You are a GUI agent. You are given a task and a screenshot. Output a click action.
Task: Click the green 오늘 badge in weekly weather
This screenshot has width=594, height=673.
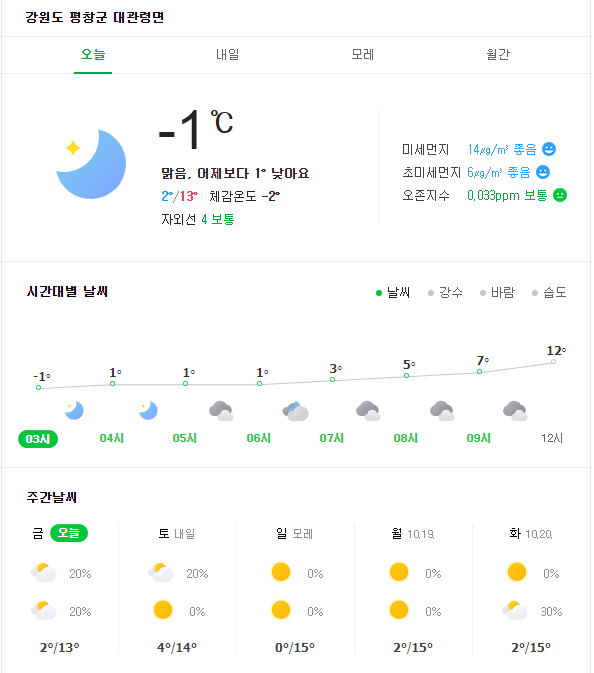click(69, 533)
